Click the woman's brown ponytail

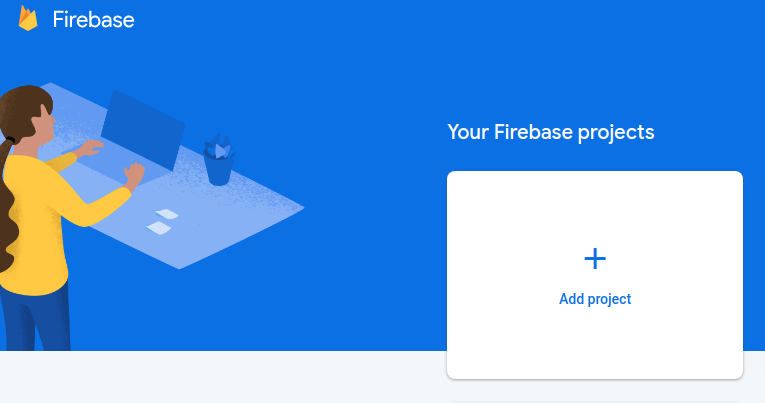point(7,205)
